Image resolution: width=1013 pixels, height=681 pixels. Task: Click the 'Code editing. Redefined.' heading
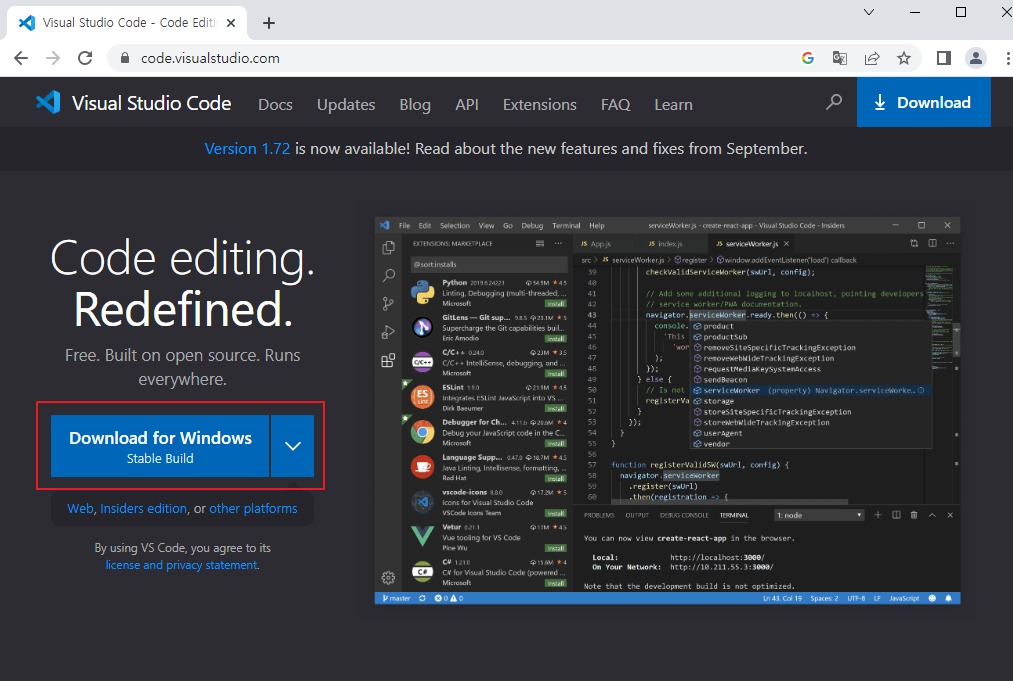click(x=182, y=283)
